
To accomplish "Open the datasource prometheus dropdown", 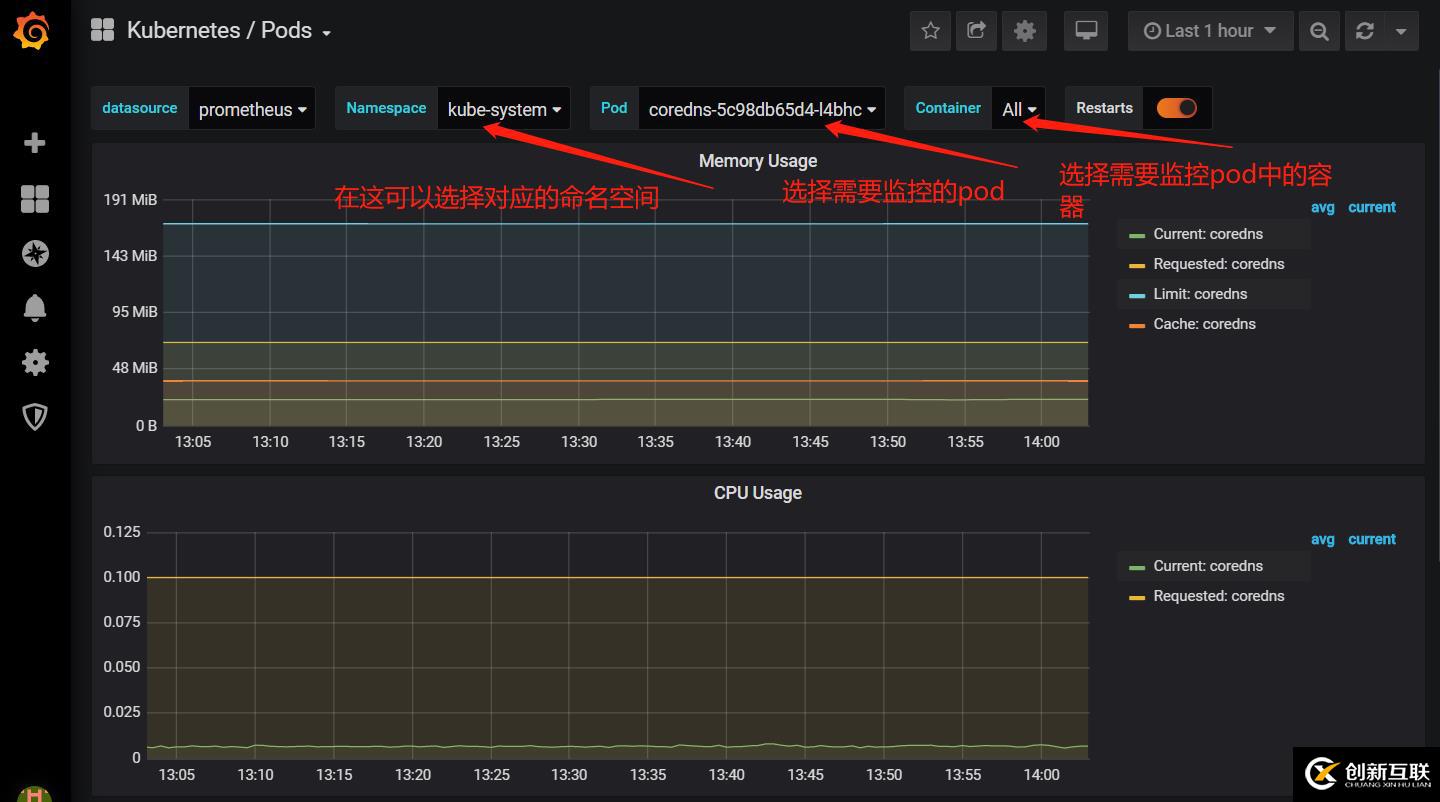I will coord(252,109).
